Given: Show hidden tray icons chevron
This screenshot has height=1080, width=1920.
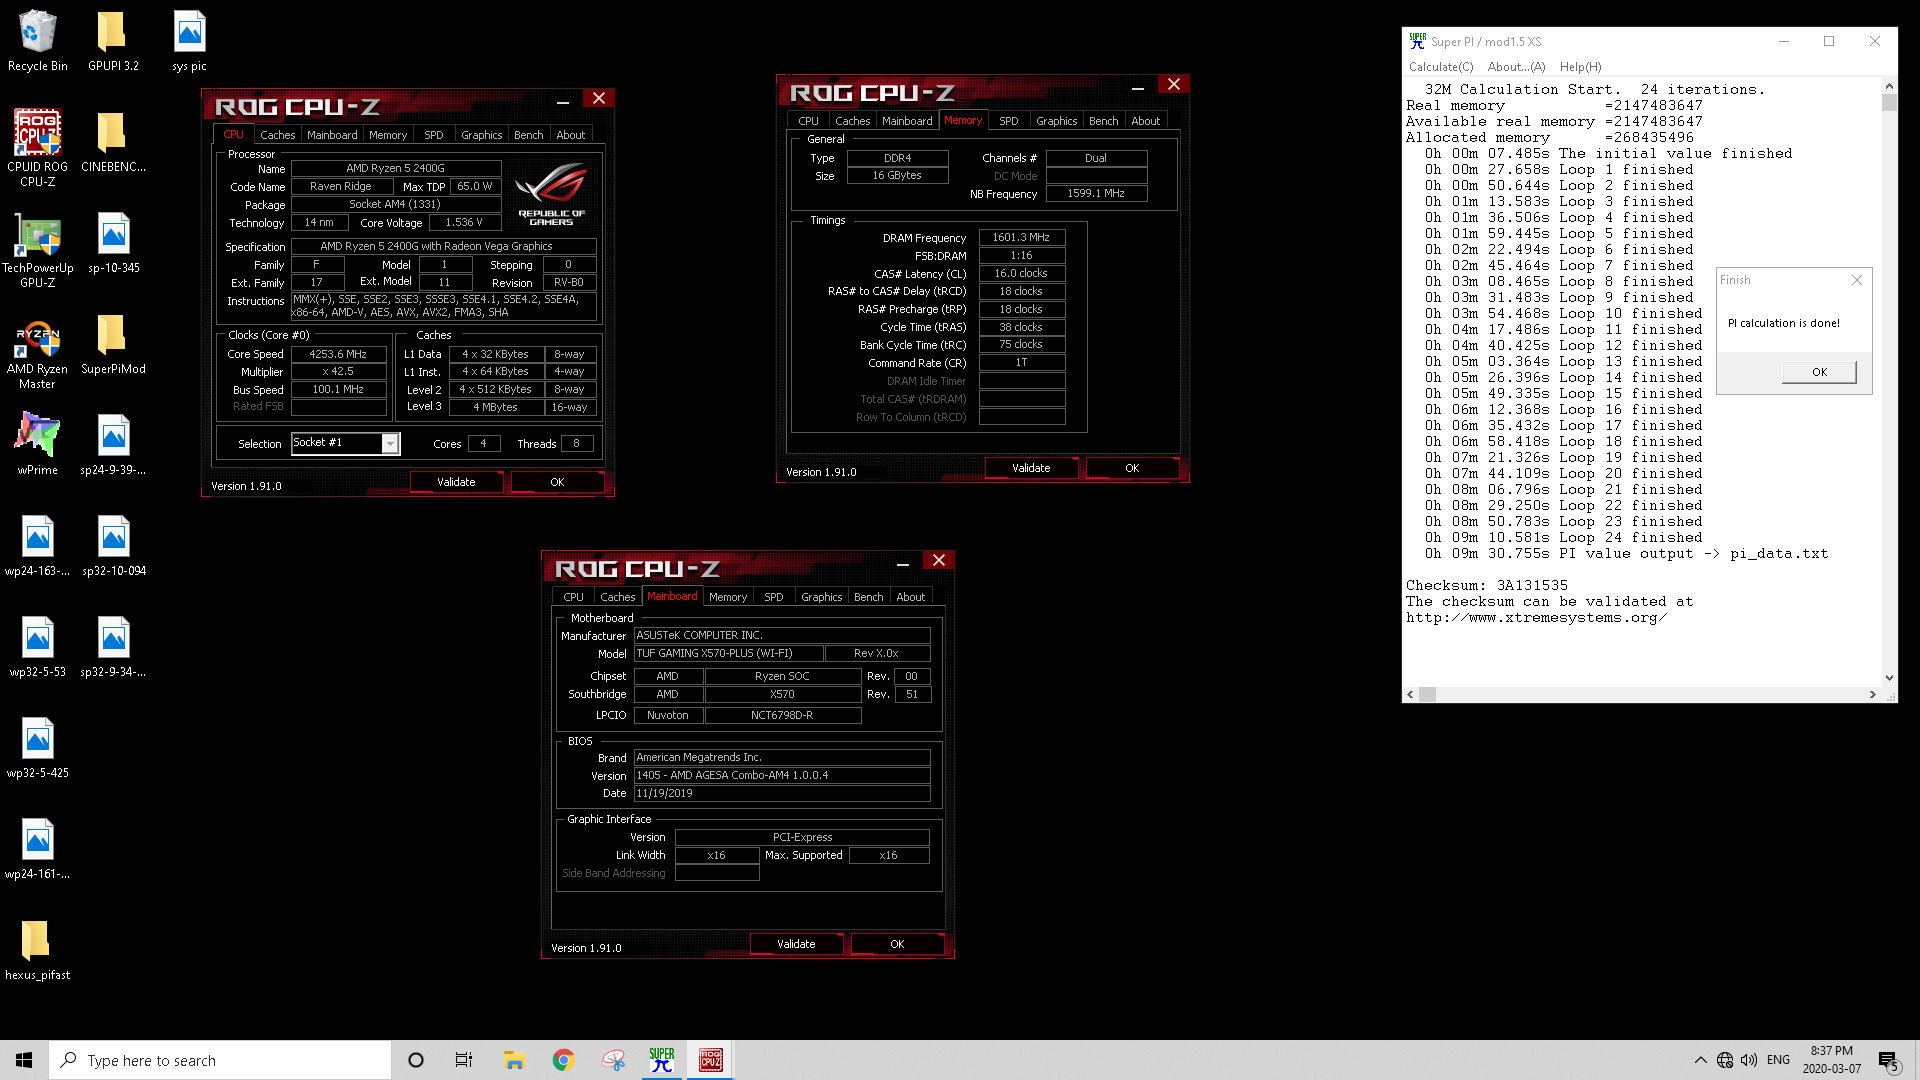Looking at the screenshot, I should pyautogui.click(x=1700, y=1060).
